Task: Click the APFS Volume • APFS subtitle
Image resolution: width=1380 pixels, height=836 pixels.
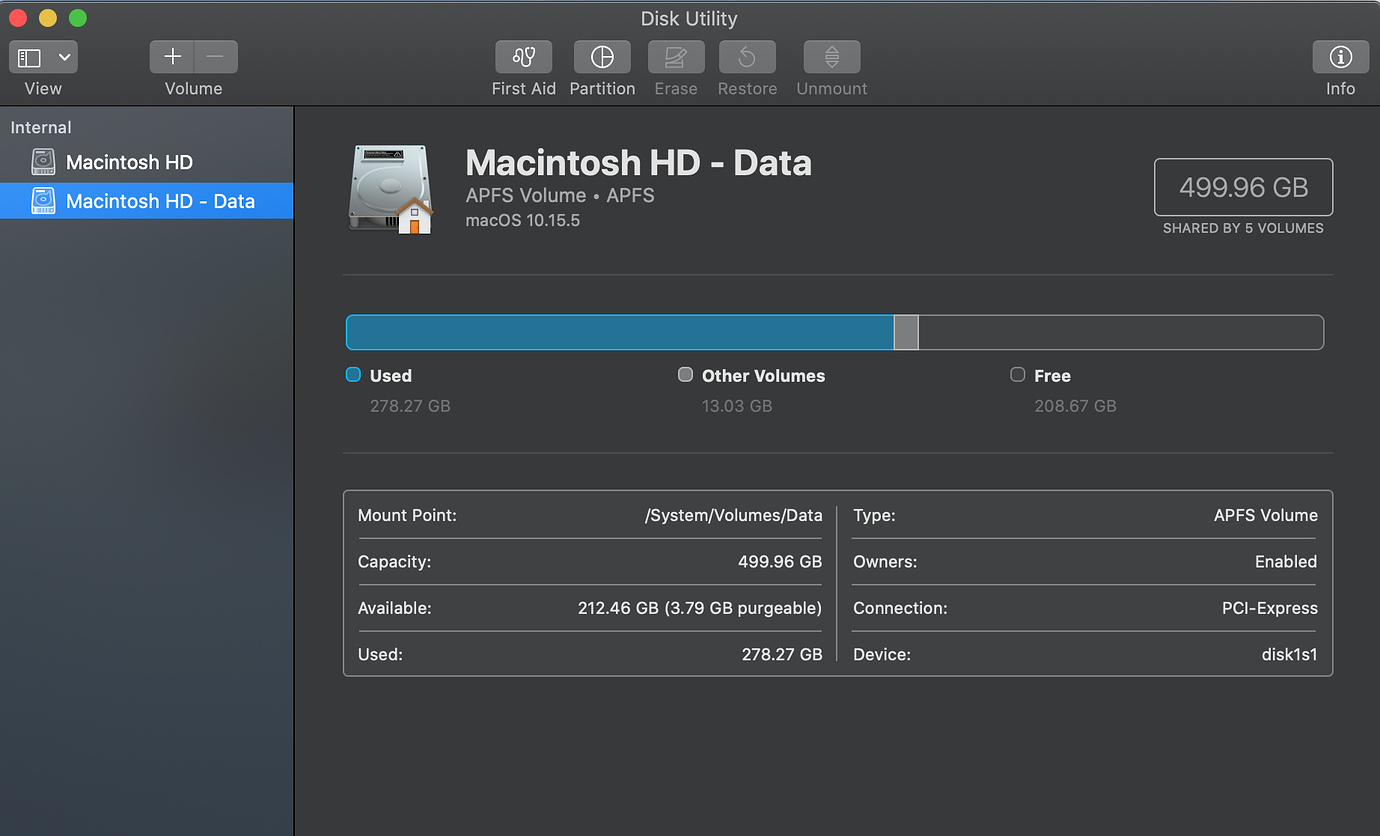Action: point(560,195)
